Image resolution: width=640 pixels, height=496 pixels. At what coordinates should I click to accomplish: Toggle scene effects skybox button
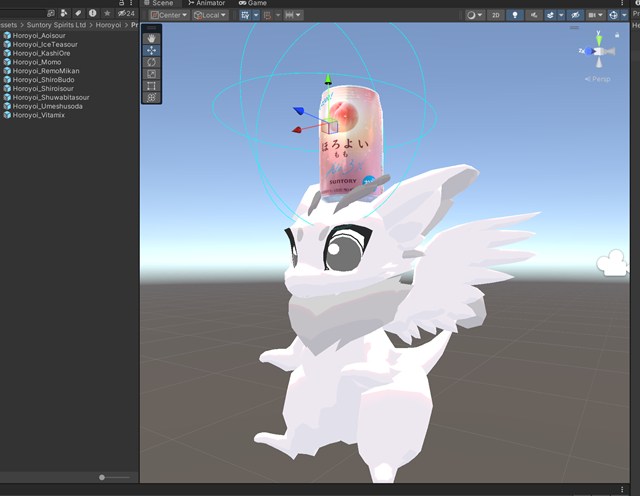550,15
